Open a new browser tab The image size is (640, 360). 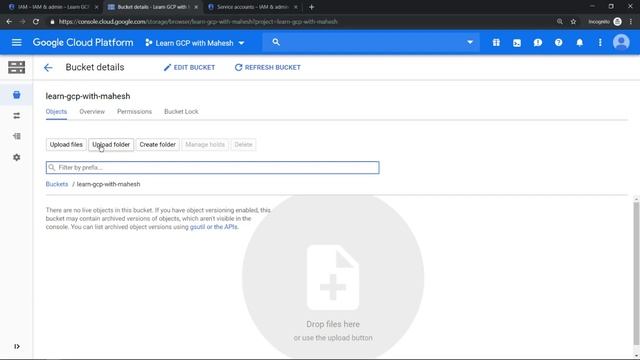tap(311, 7)
